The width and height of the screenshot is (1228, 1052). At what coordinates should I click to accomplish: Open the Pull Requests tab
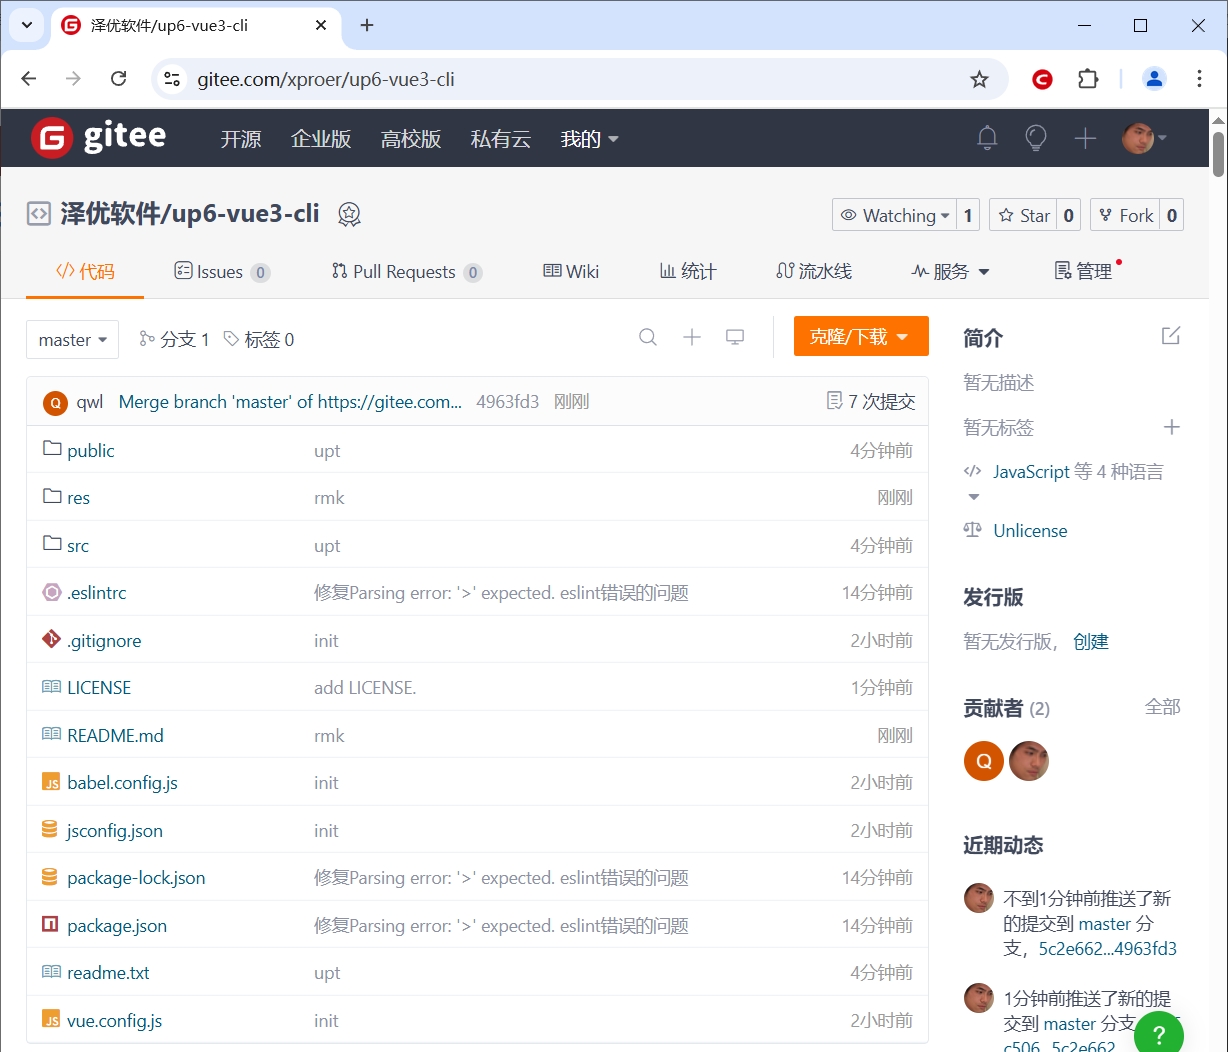tap(404, 271)
